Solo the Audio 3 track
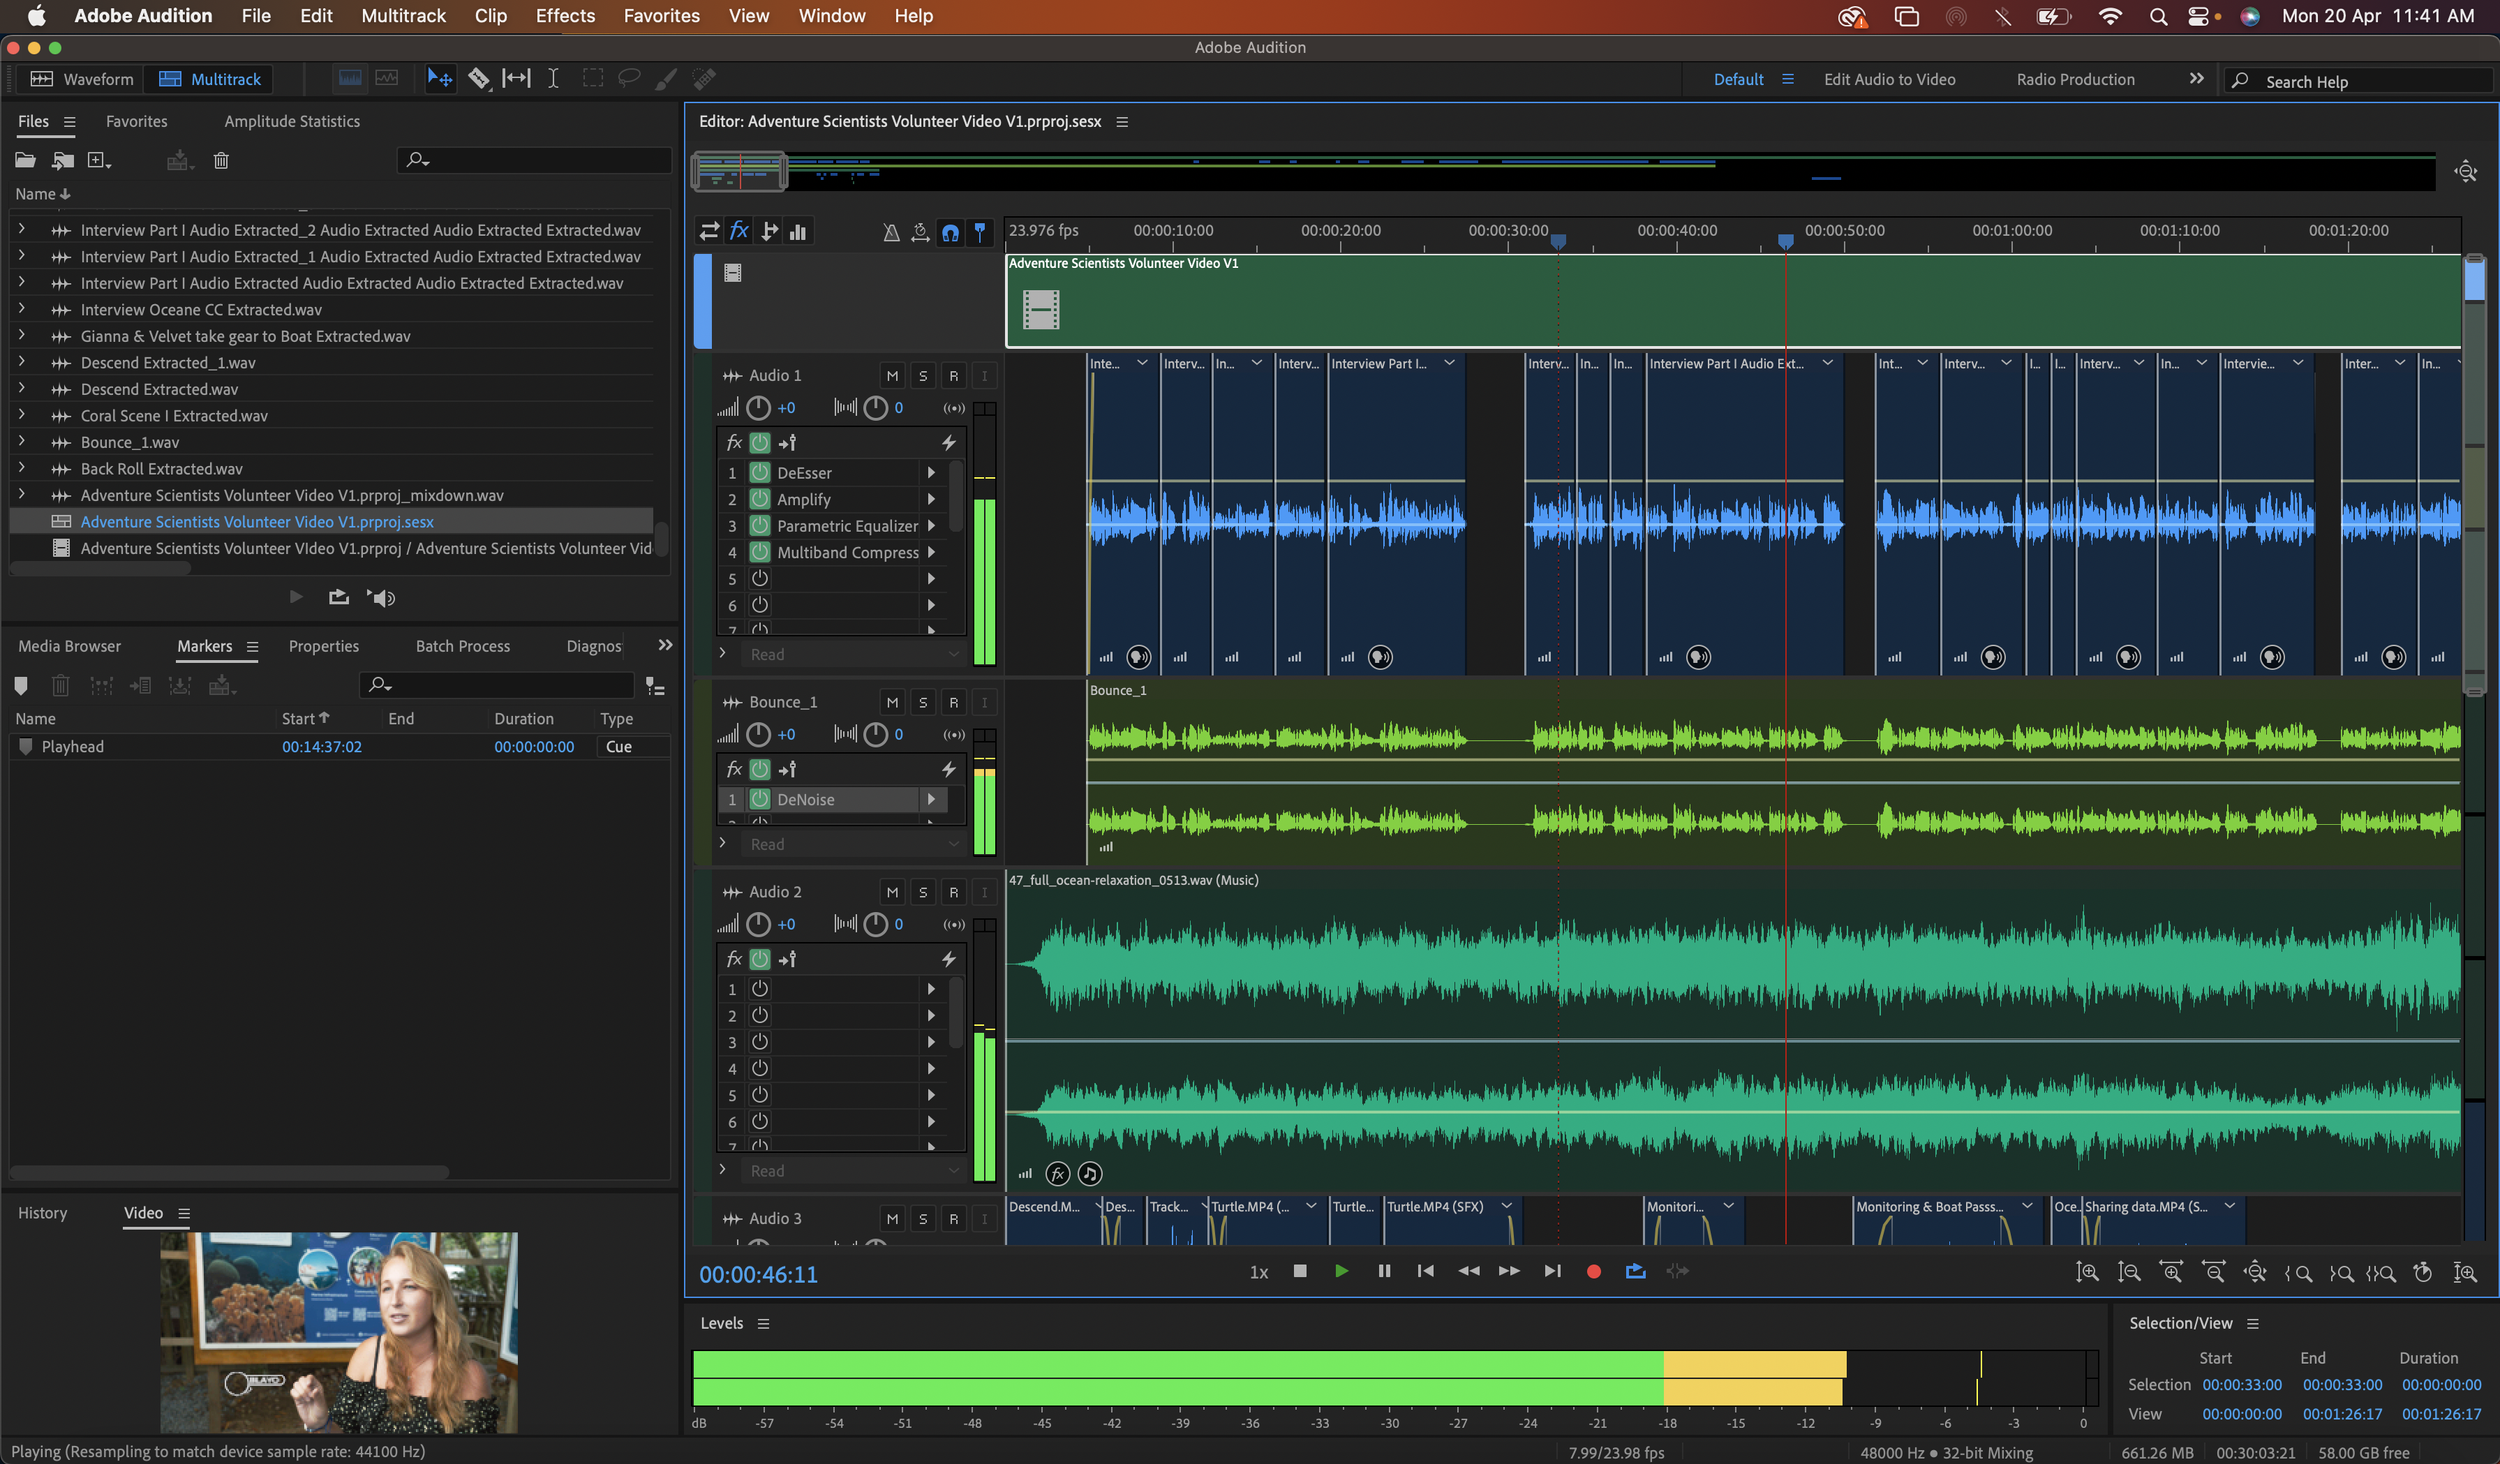This screenshot has height=1464, width=2500. tap(923, 1219)
